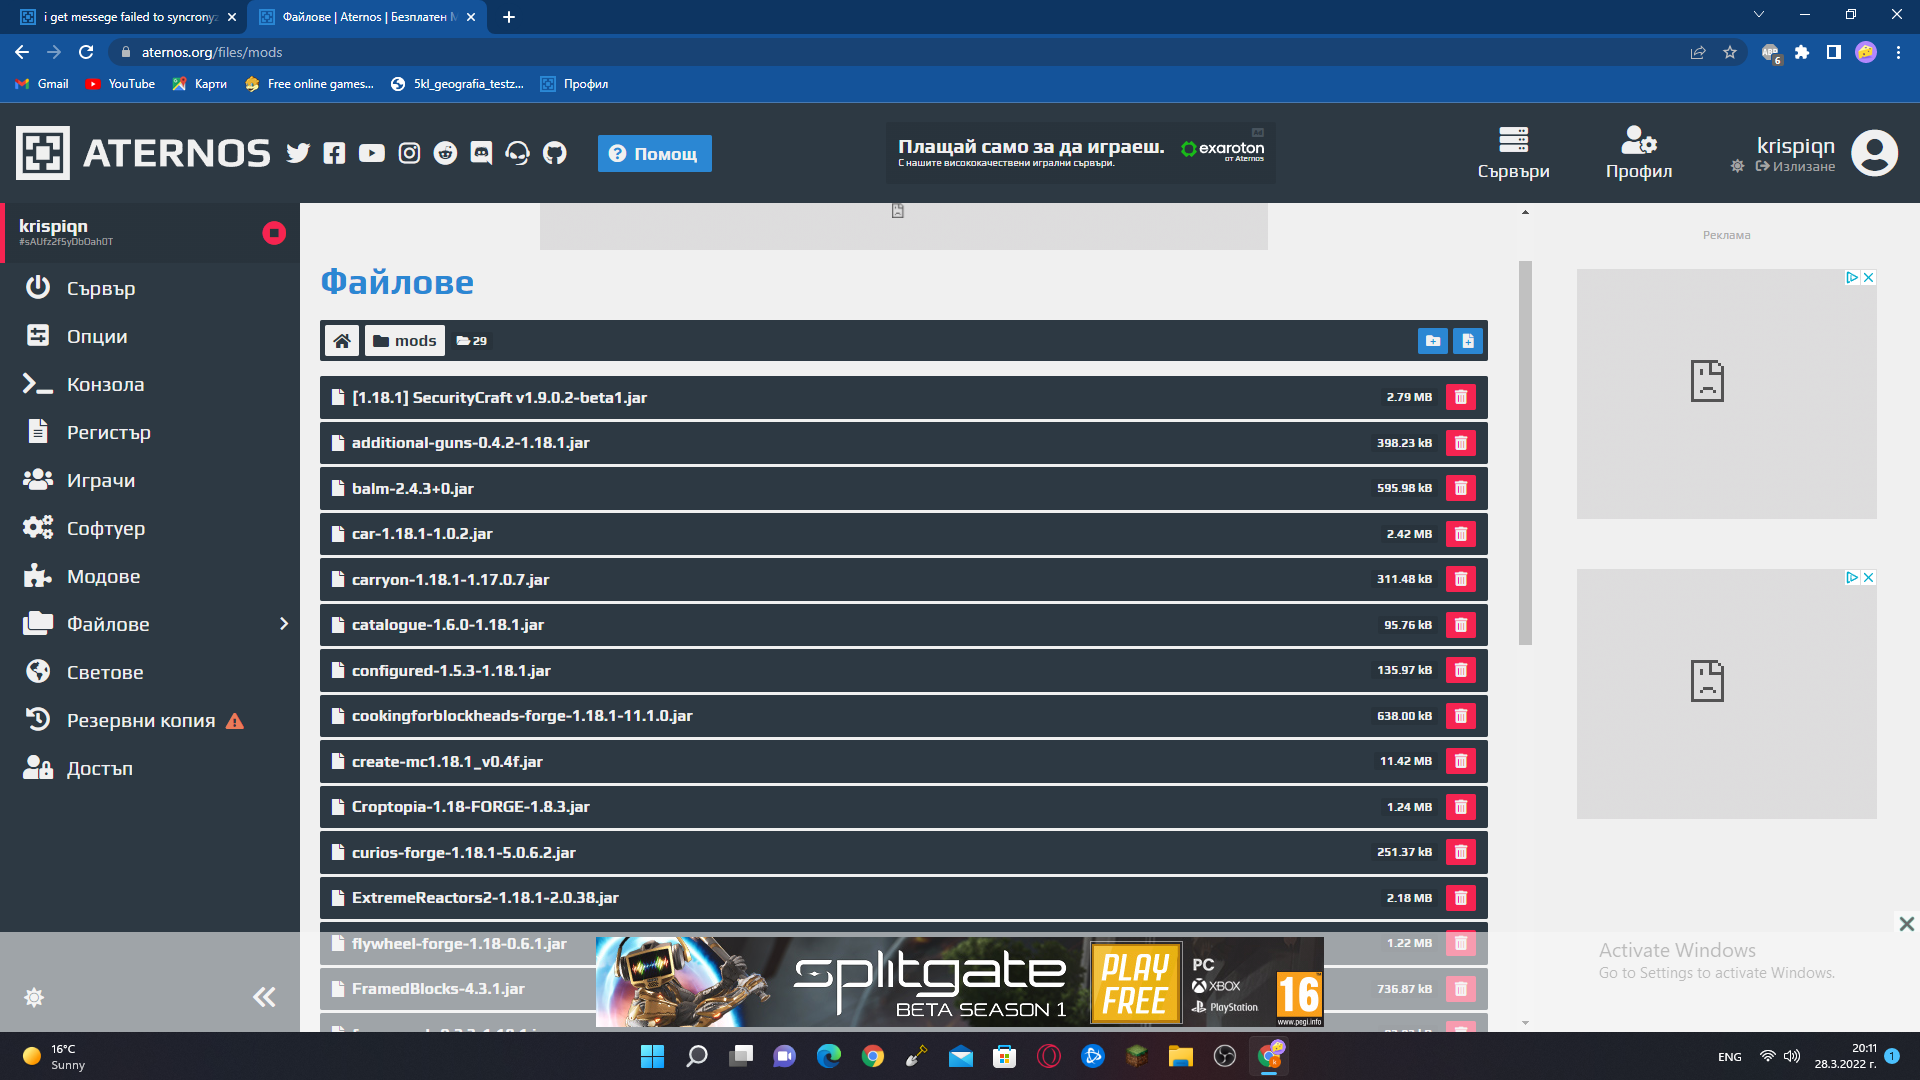Image resolution: width=1920 pixels, height=1080 pixels.
Task: Open Конзола sidebar item
Action: click(x=150, y=384)
